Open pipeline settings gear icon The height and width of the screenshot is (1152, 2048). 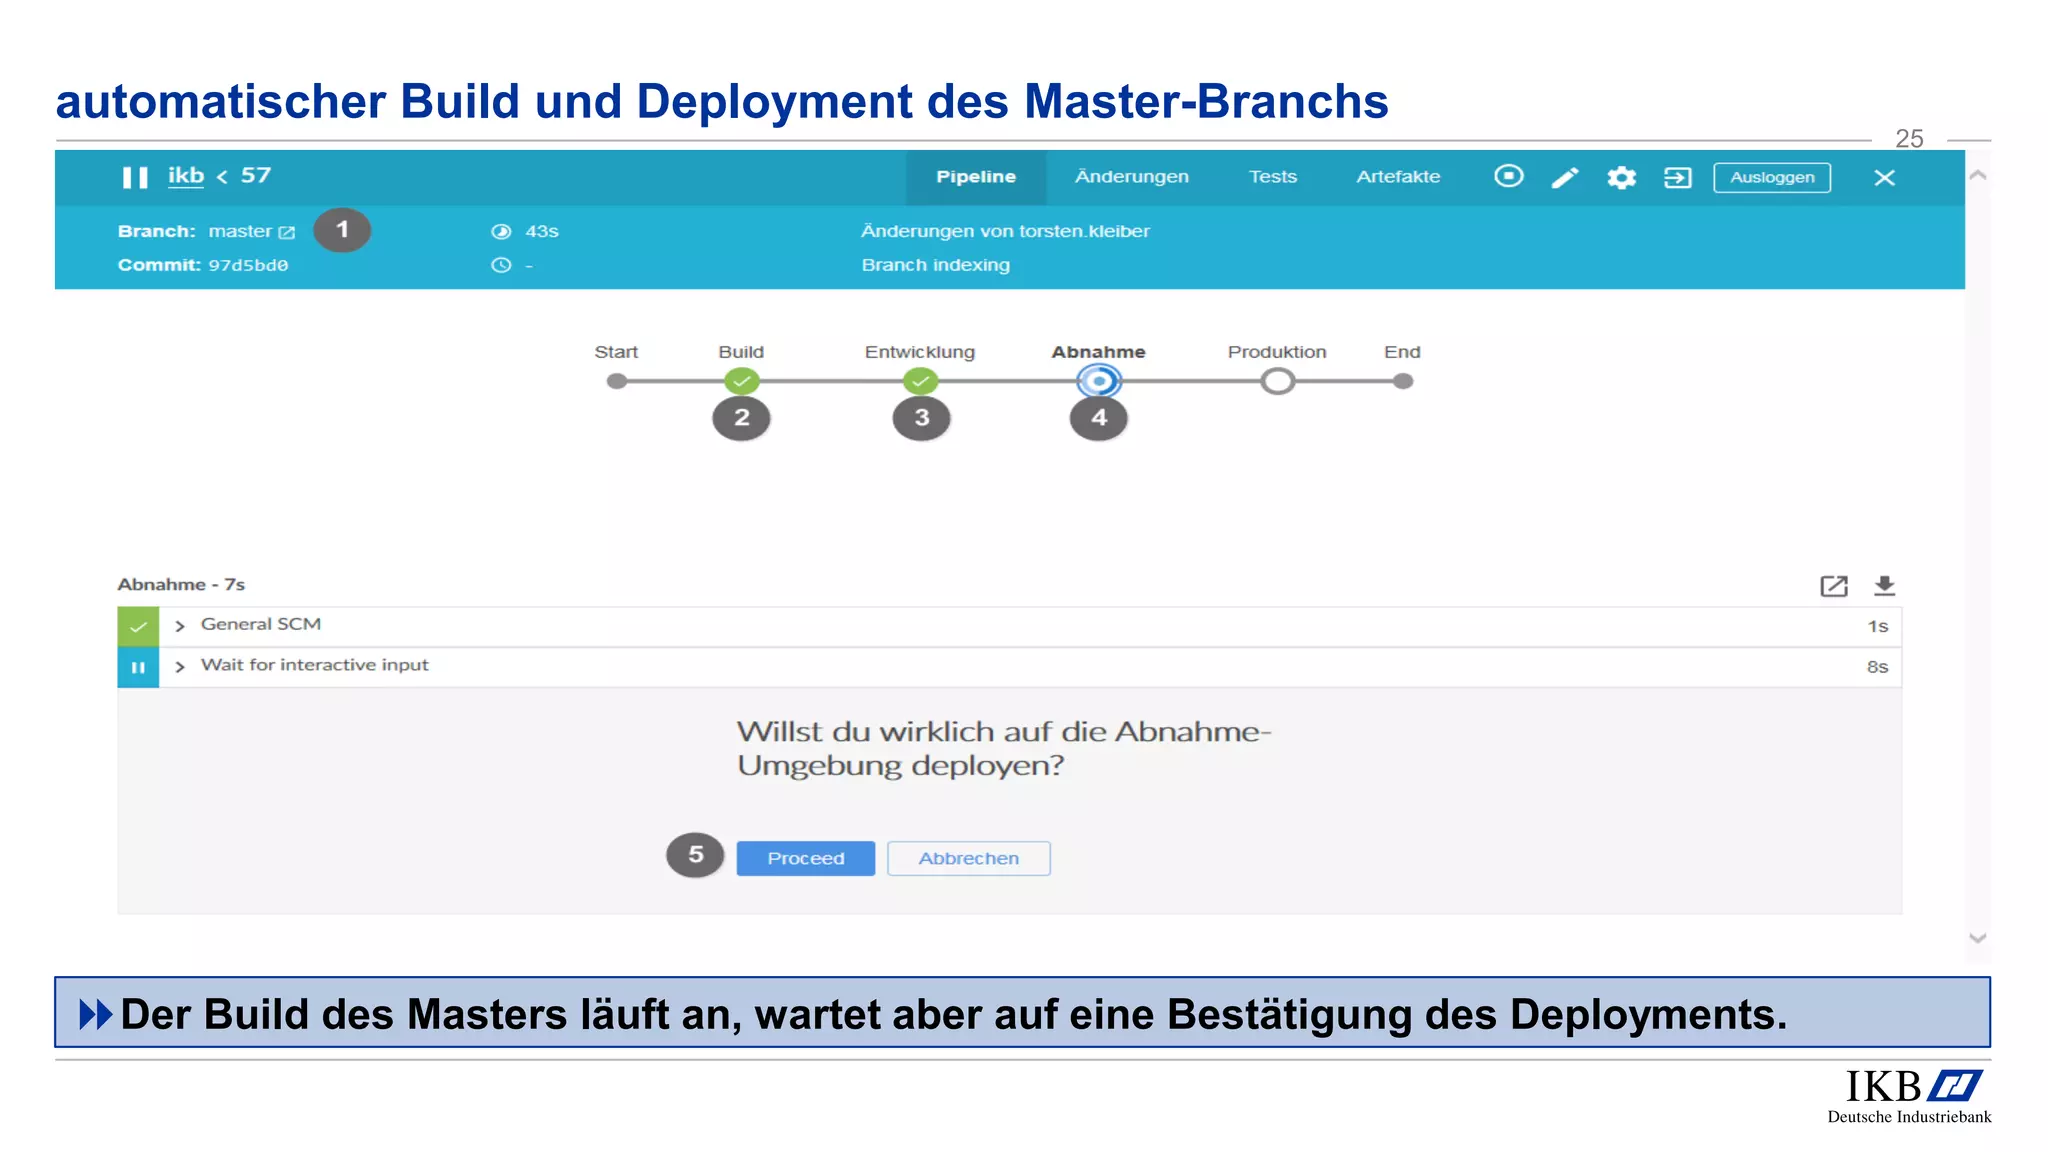pyautogui.click(x=1621, y=177)
